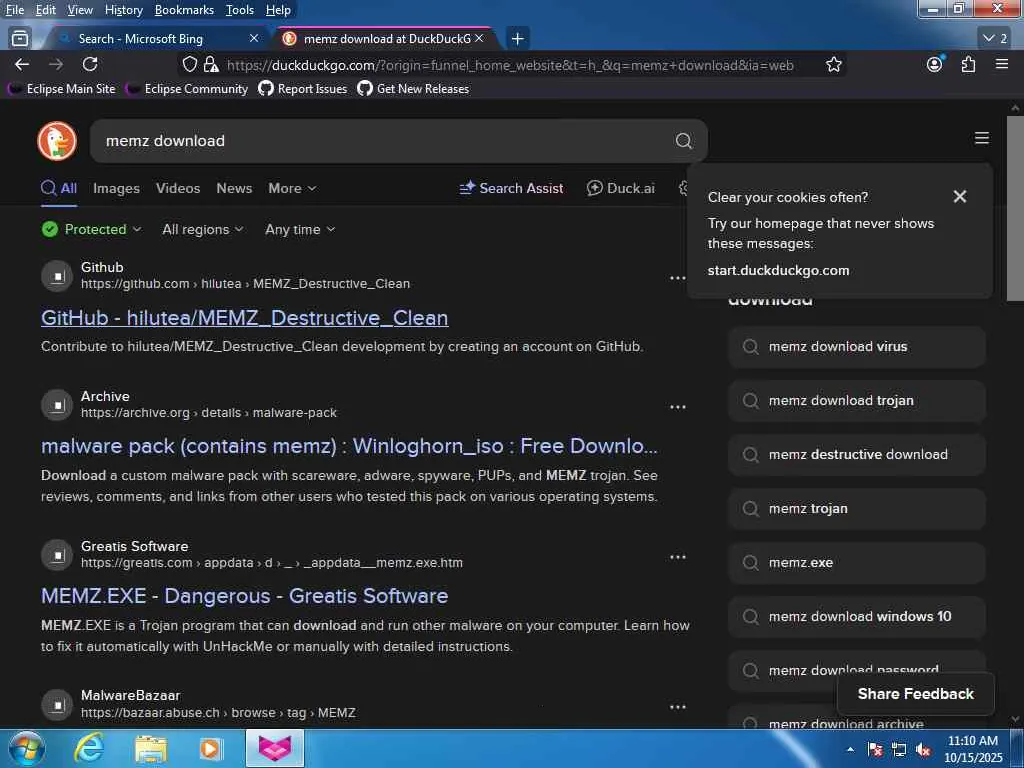Open options dots for Github result
1024x768 pixels.
678,278
